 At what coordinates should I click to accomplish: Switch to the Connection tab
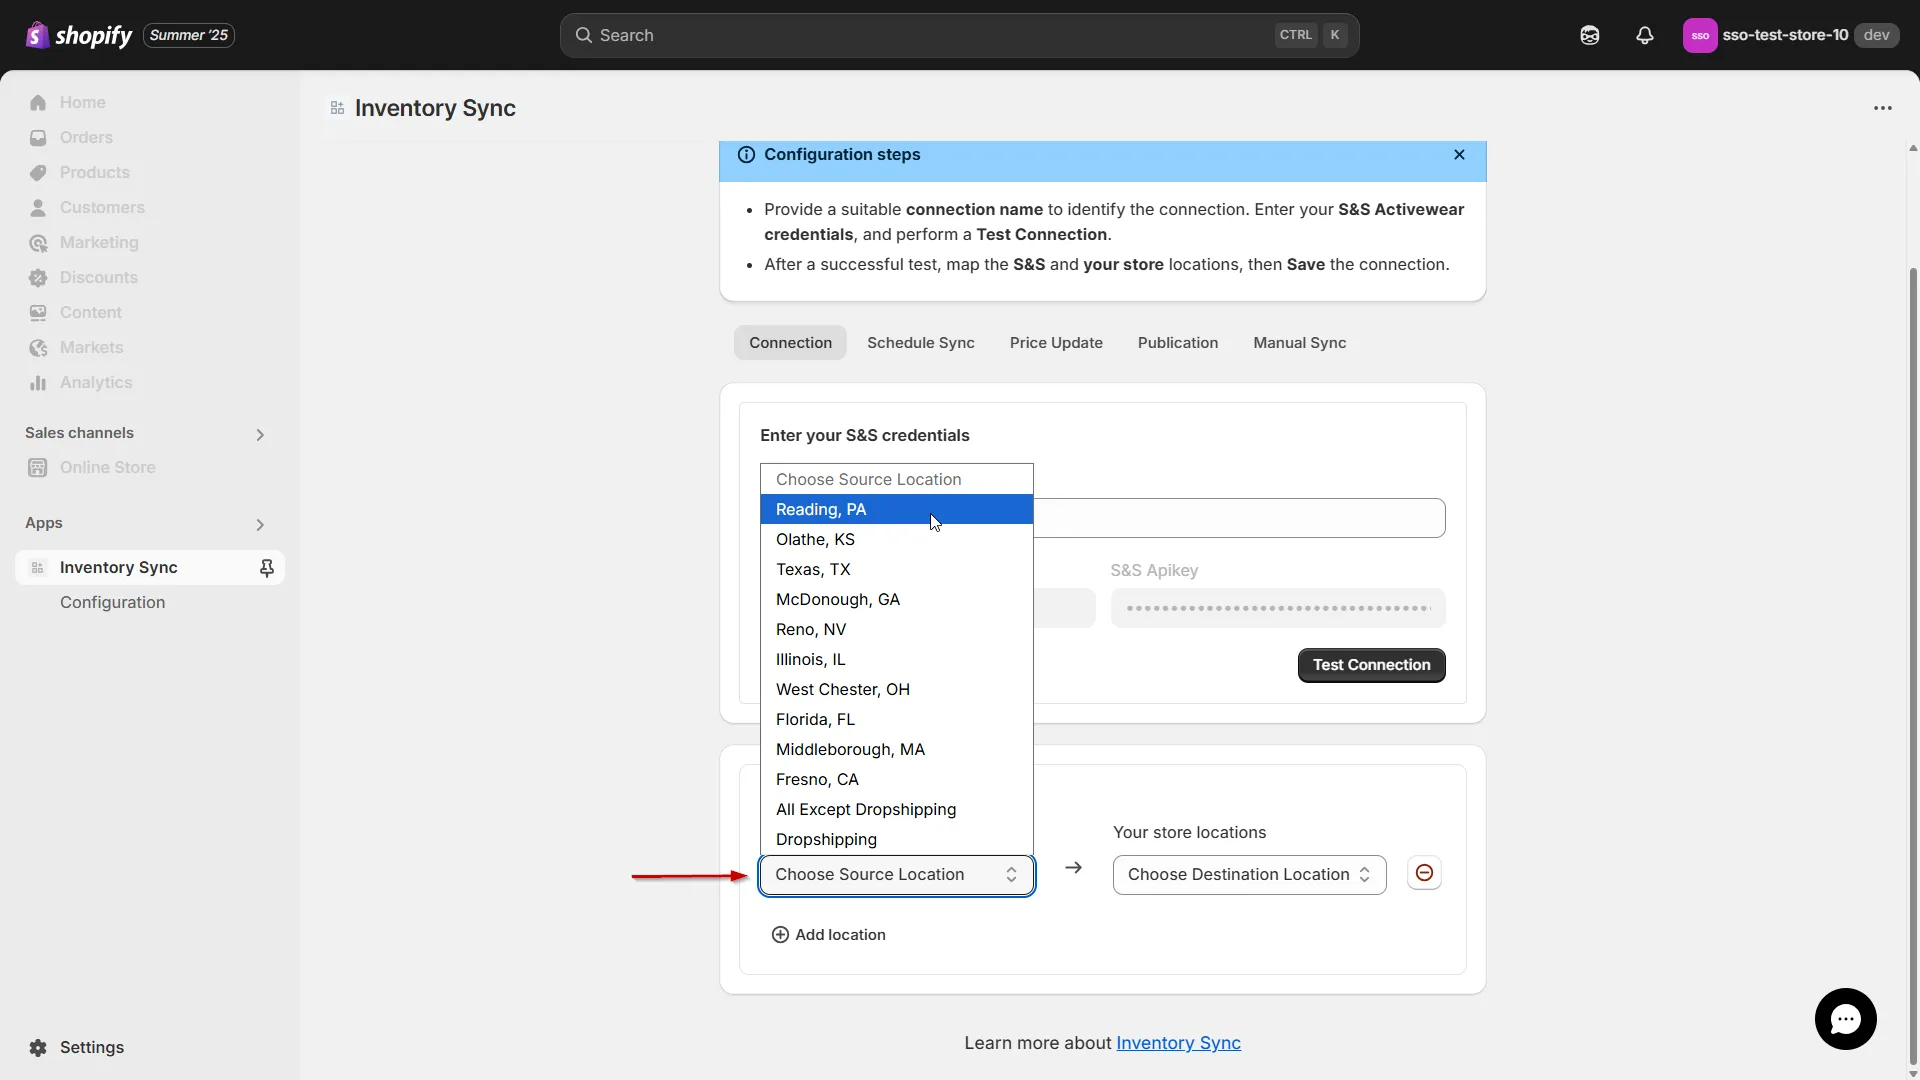[x=790, y=342]
